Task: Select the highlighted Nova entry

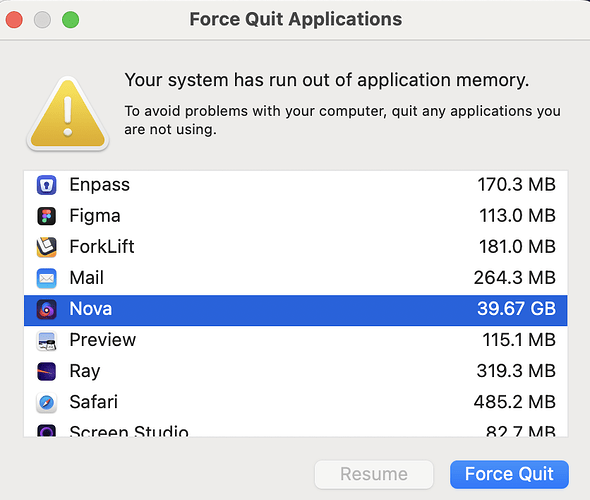Action: tap(295, 310)
